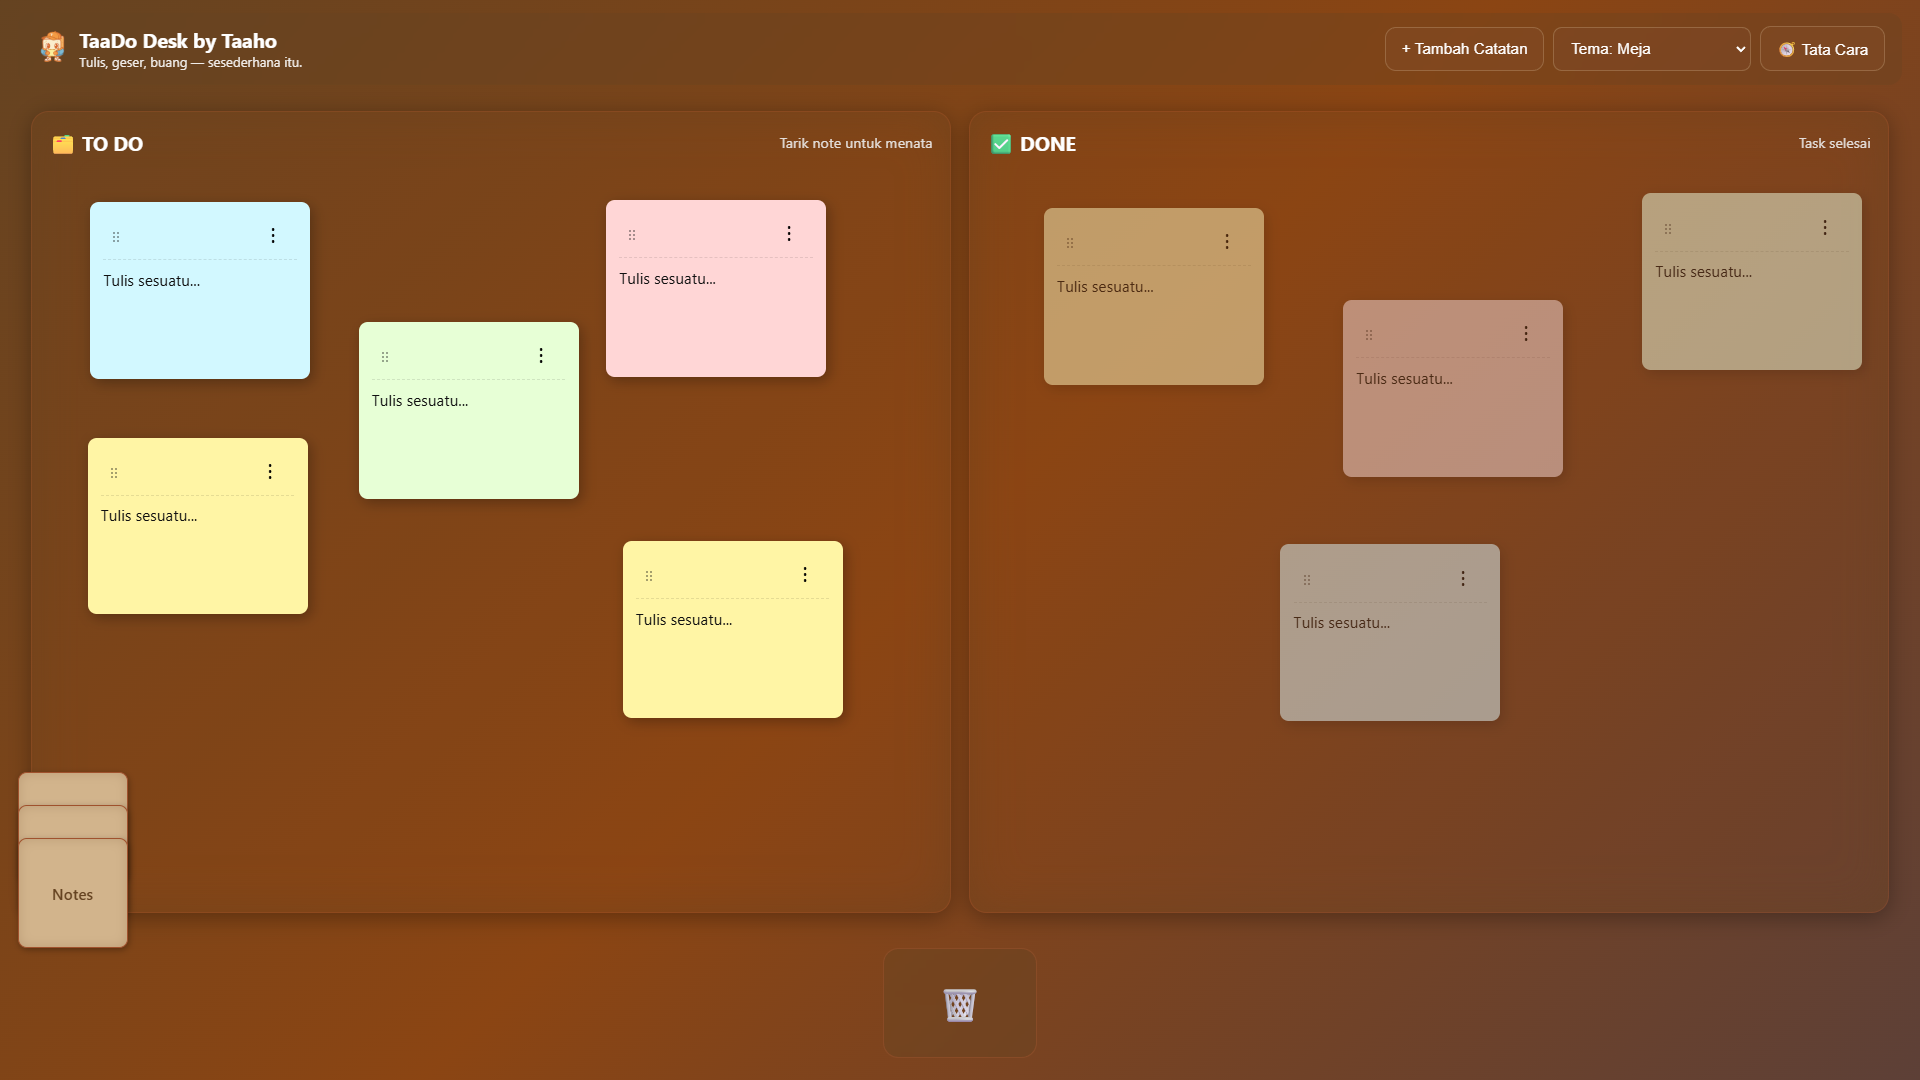The image size is (1920, 1080).
Task: Click the drag handle on the rose DONE note
Action: tap(1369, 335)
